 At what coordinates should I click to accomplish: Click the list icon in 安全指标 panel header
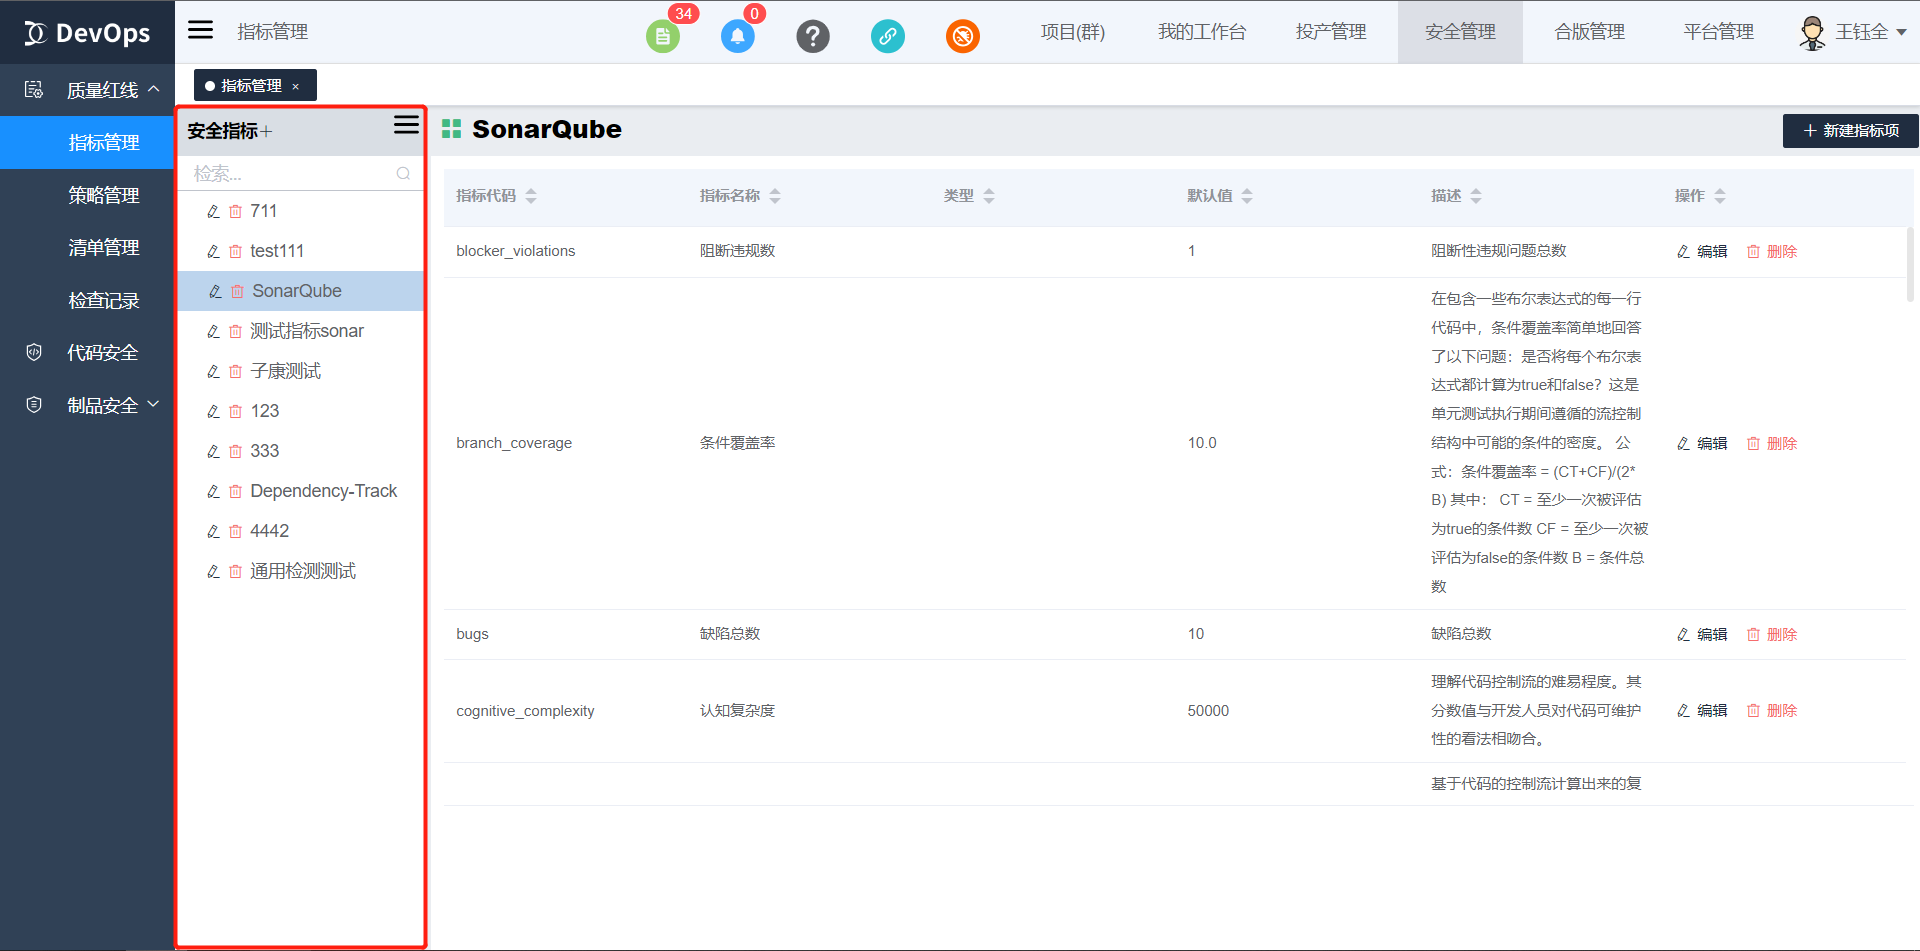point(406,125)
